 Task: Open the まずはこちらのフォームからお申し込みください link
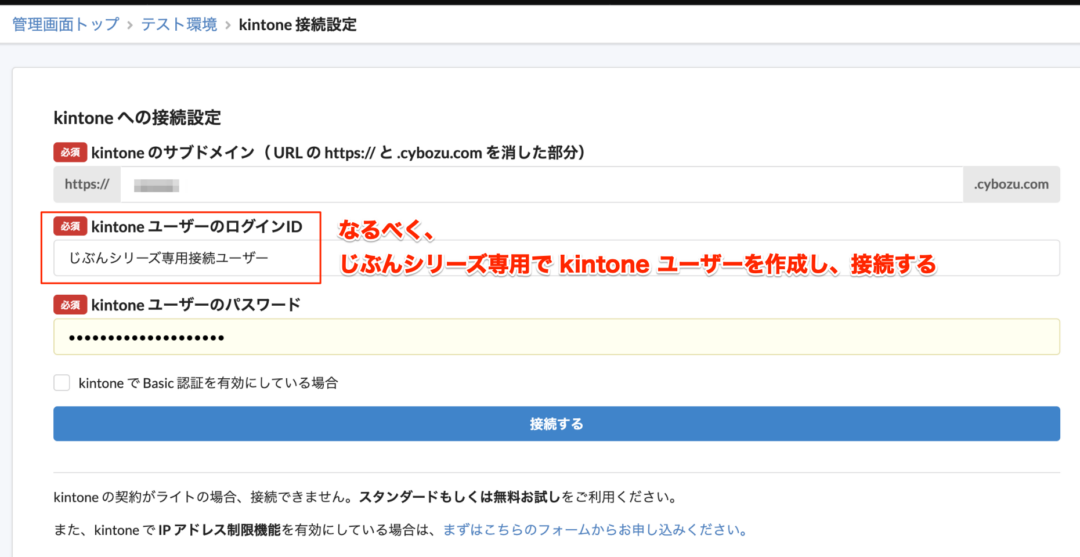click(x=595, y=530)
